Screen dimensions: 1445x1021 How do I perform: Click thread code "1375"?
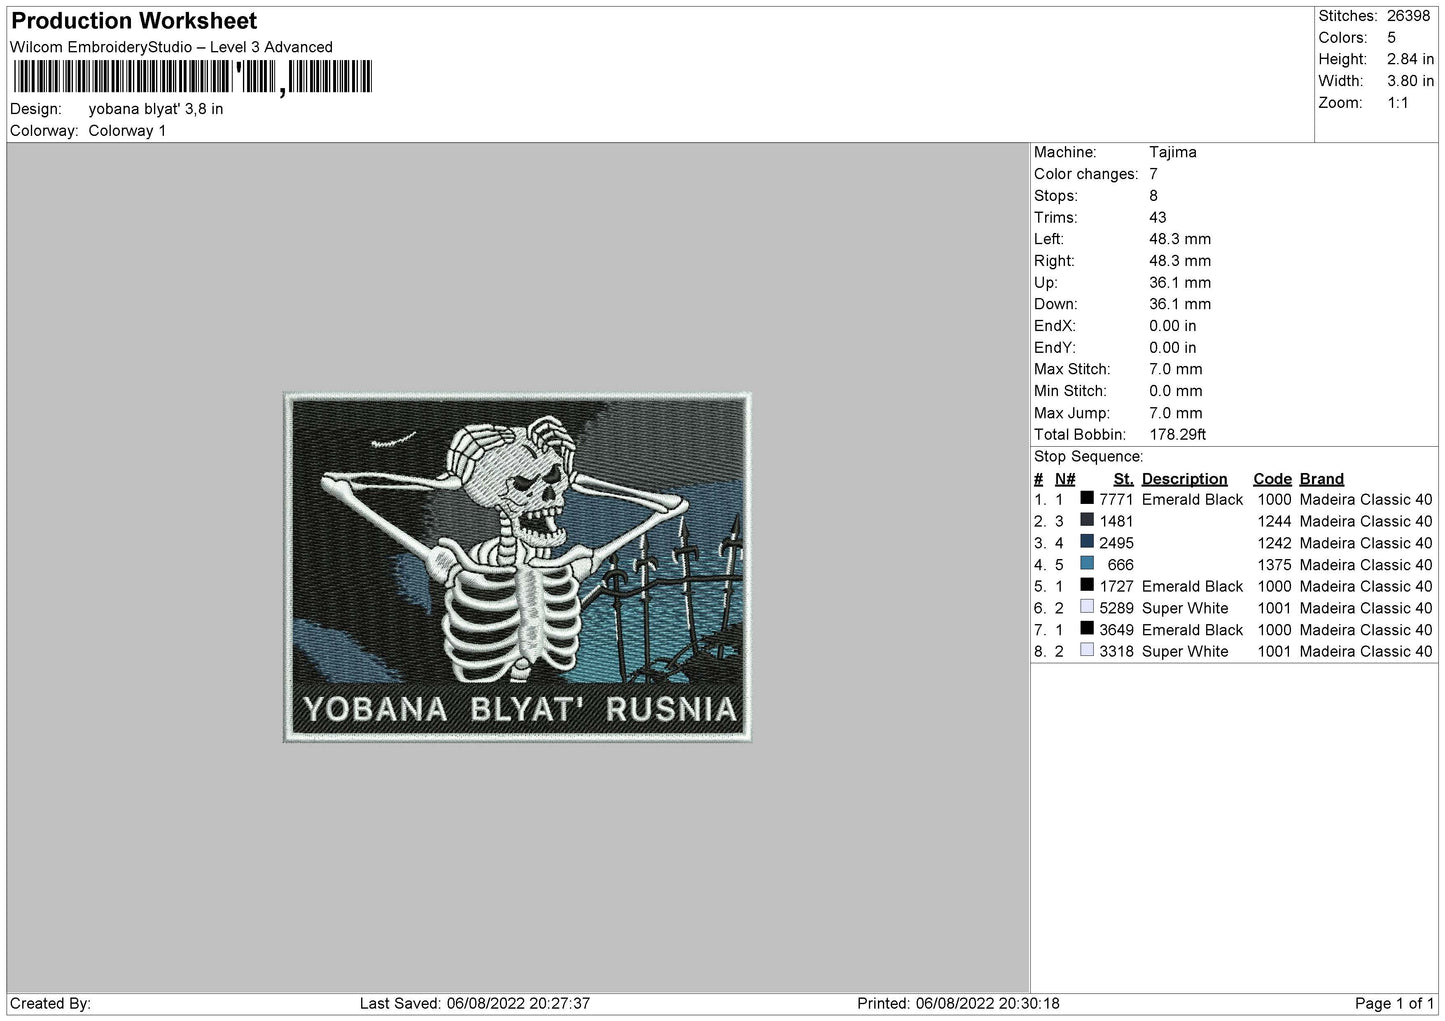[1275, 565]
